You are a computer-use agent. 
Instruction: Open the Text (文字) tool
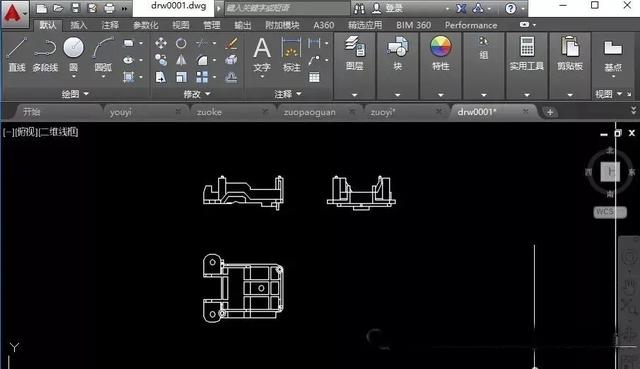coord(262,54)
